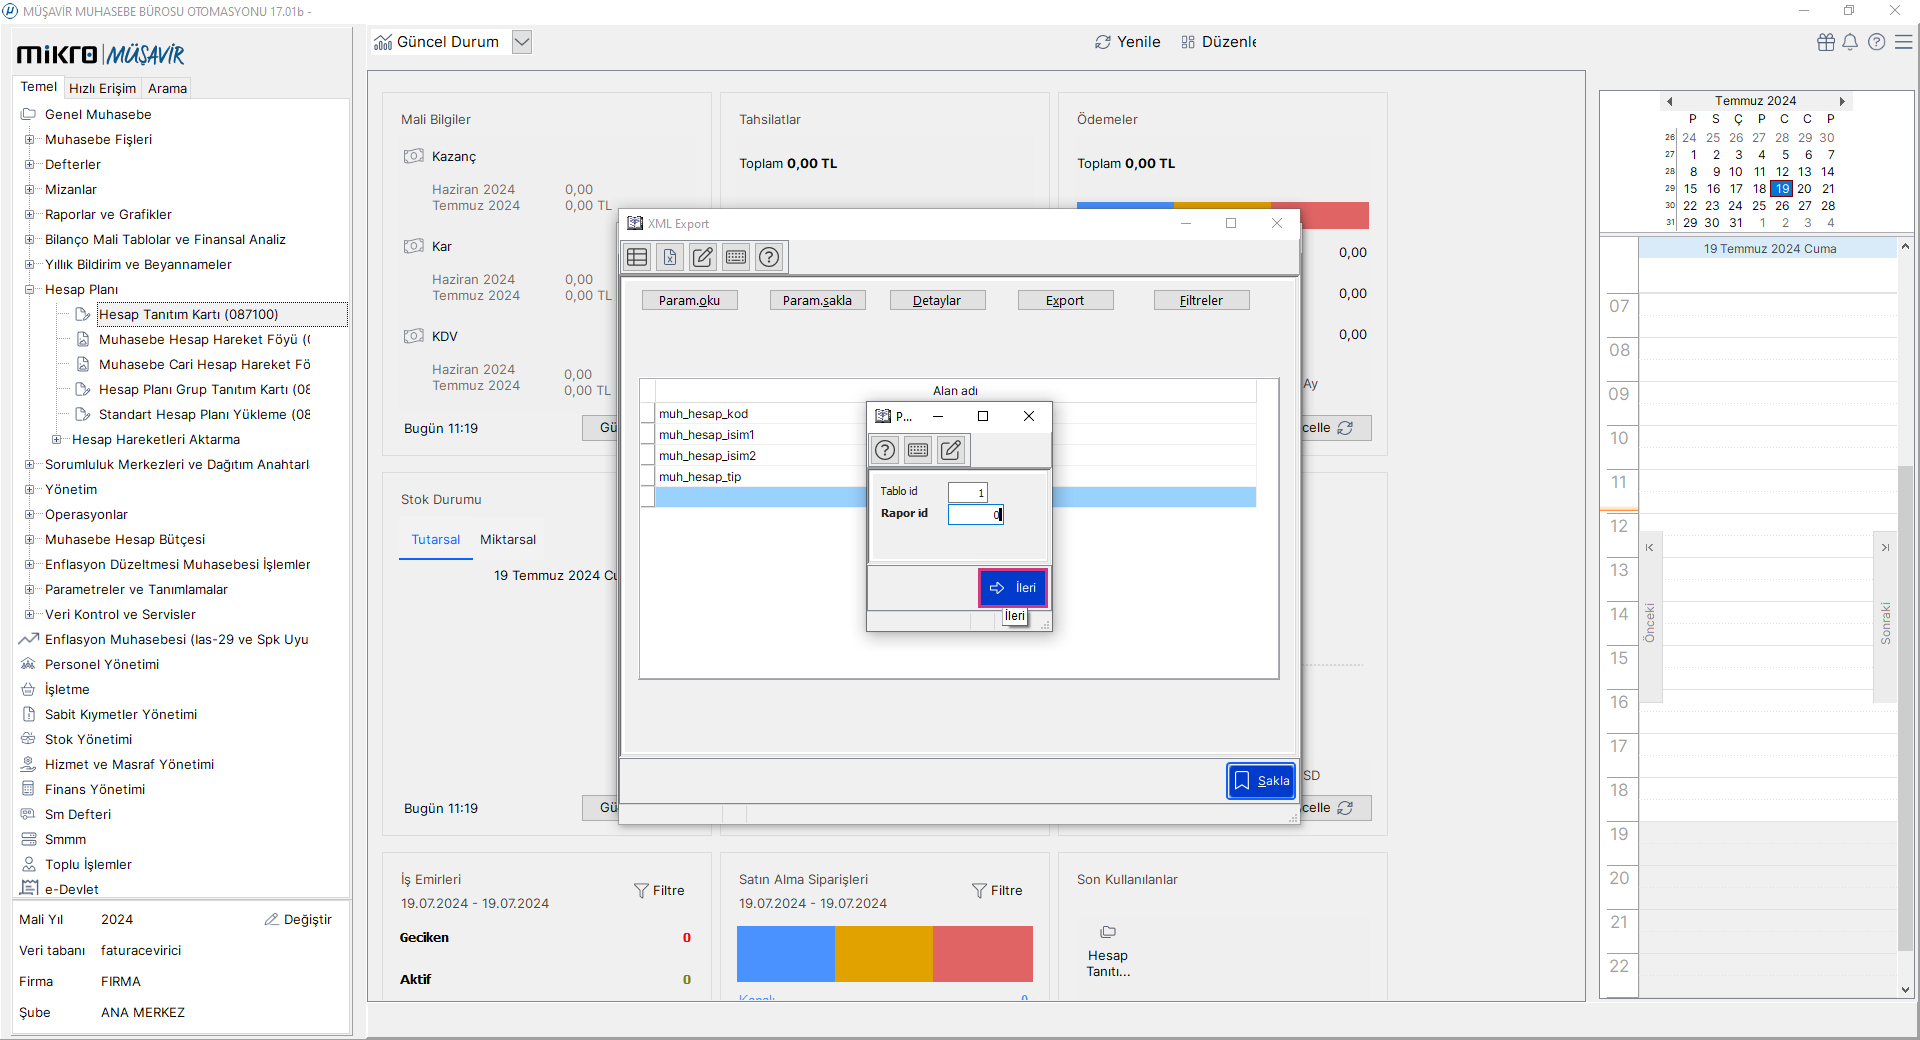
Task: Click the orange segment of Satın Alma chart
Action: click(884, 954)
